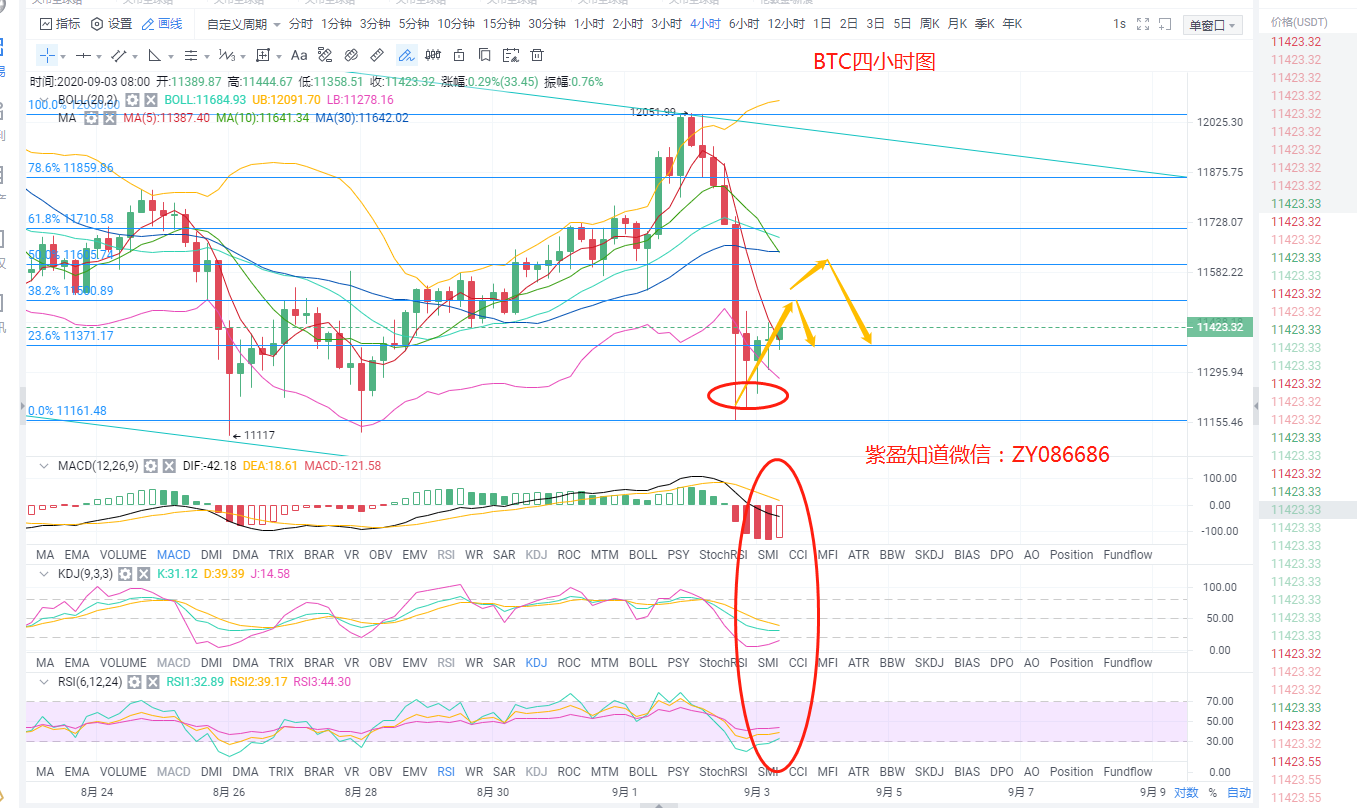
Task: Select the crosshair cursor tool
Action: (x=48, y=55)
